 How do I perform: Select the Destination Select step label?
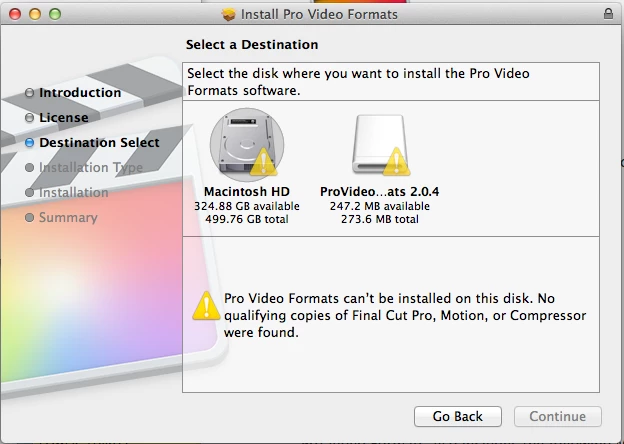click(x=99, y=143)
